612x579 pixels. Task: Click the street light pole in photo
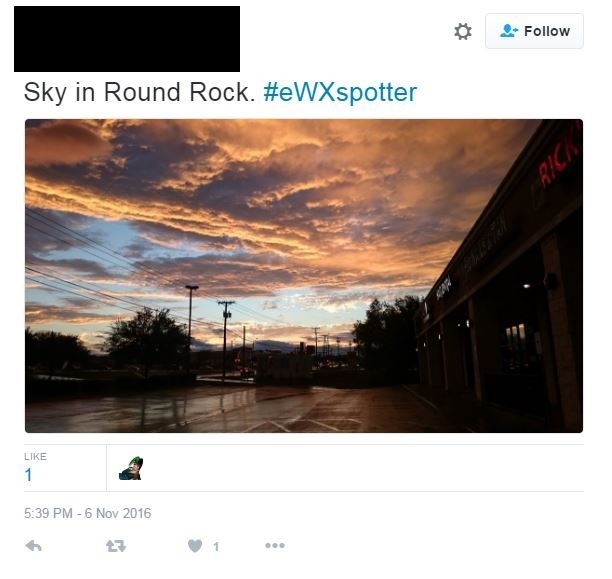point(191,318)
